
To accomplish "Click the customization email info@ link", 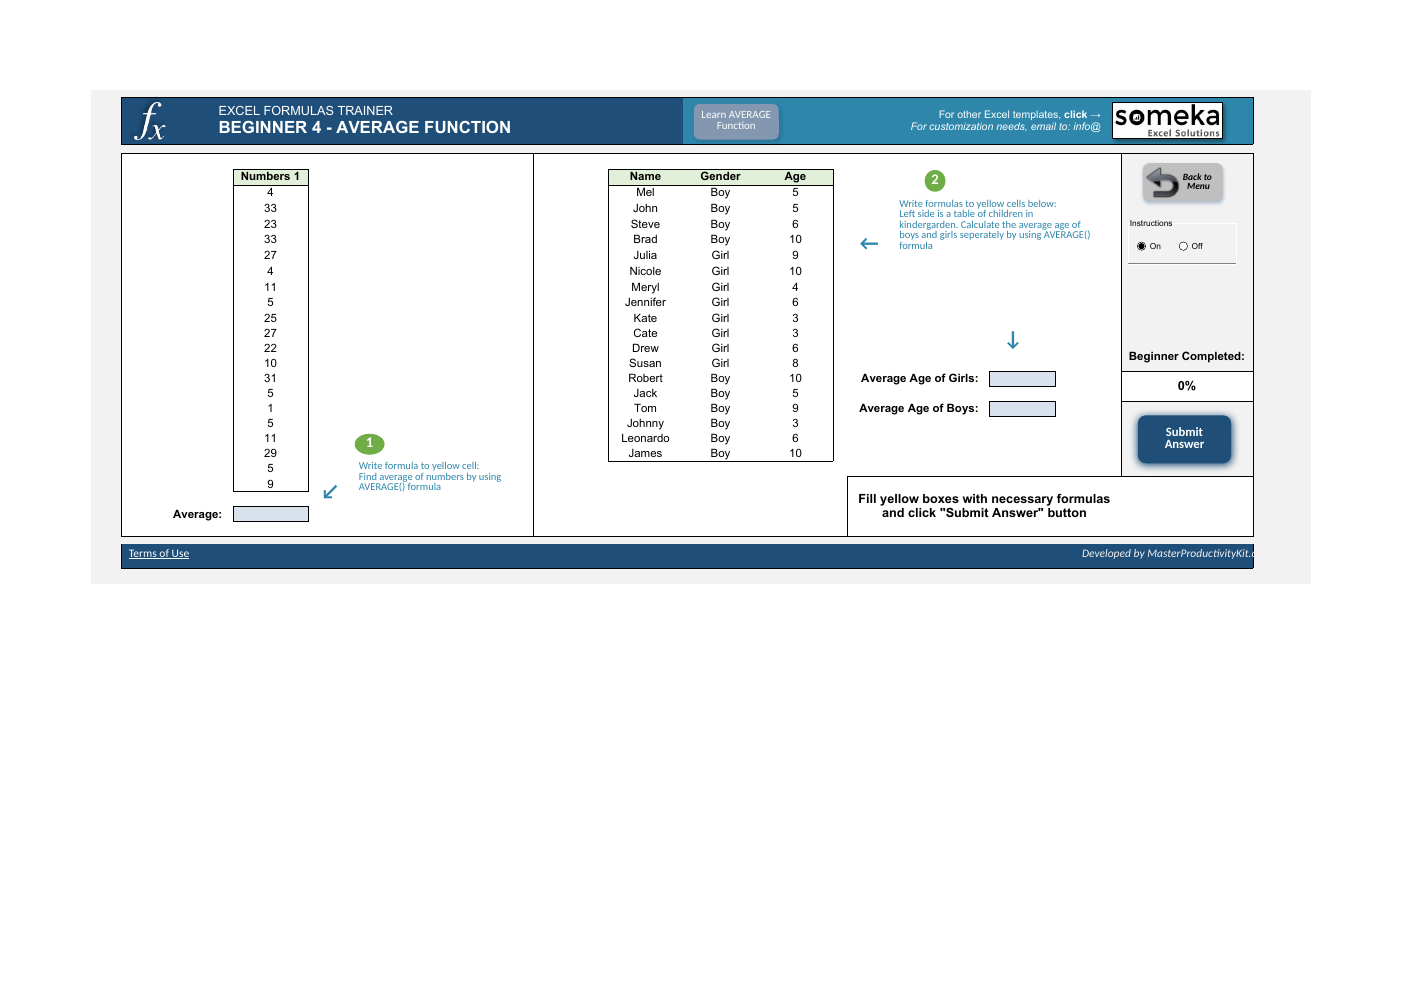I will click(x=1005, y=127).
